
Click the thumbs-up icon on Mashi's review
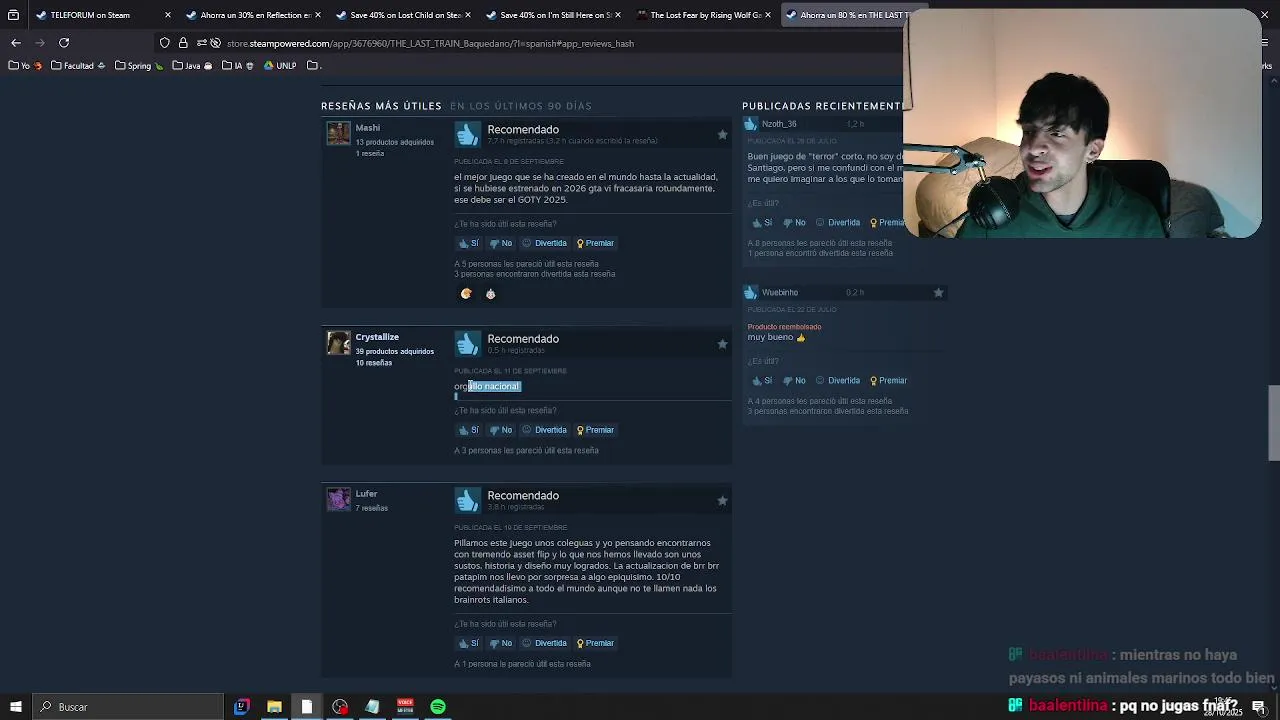(x=467, y=134)
